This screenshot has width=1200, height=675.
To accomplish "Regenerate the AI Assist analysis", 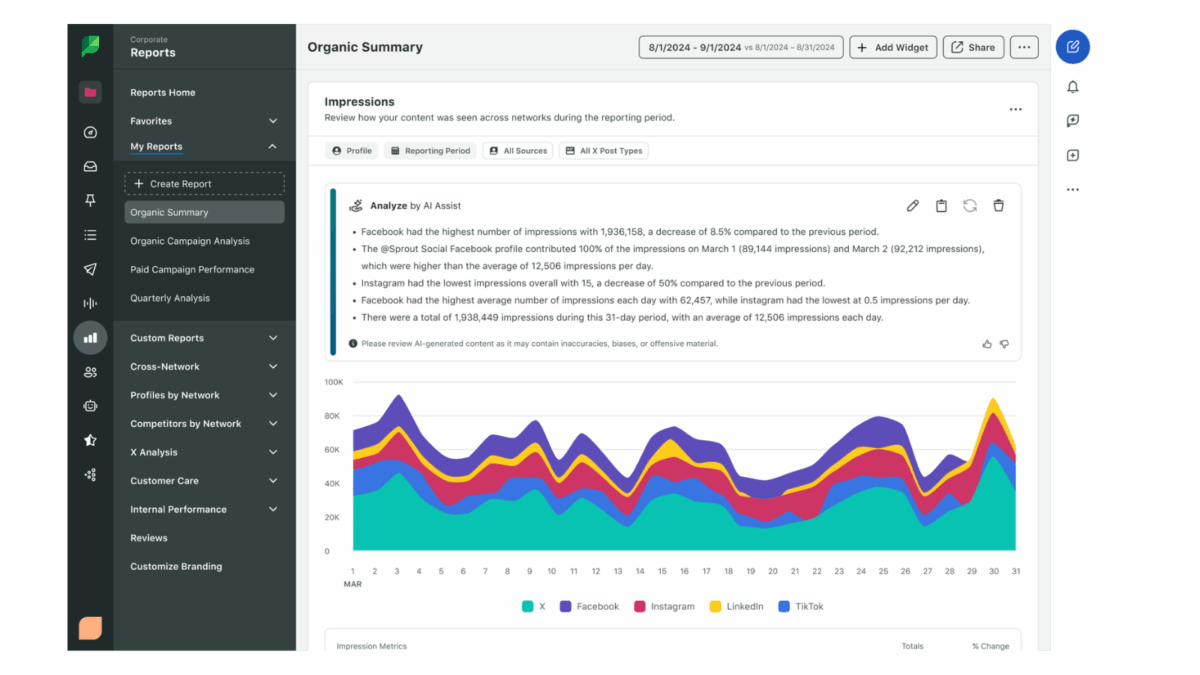I will (x=970, y=206).
